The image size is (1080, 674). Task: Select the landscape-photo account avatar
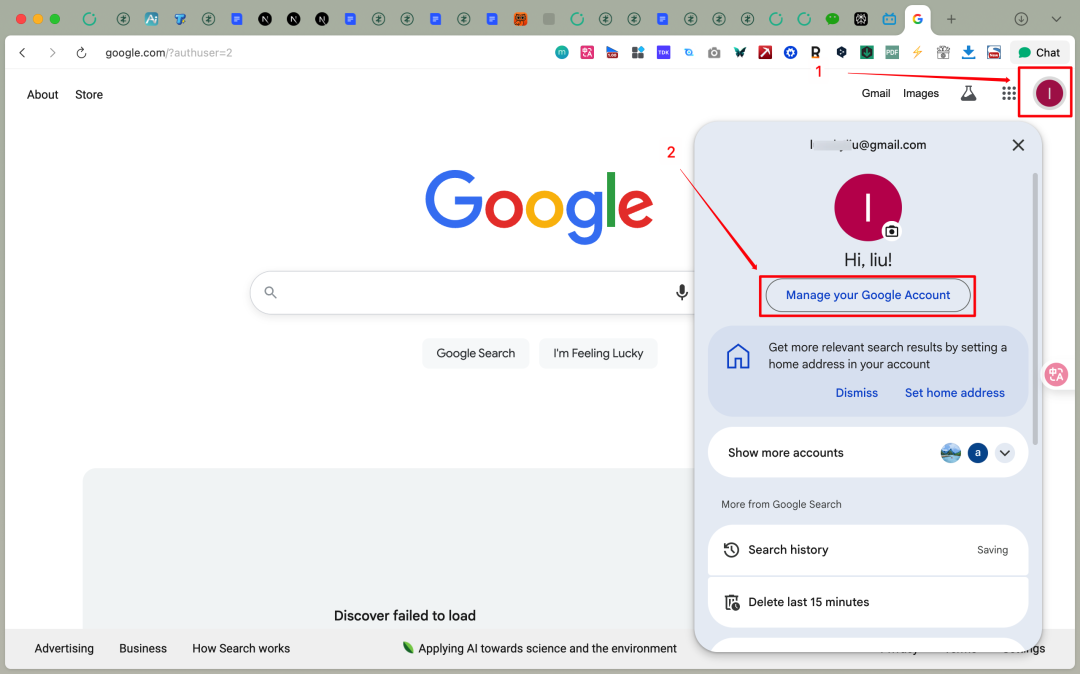951,453
